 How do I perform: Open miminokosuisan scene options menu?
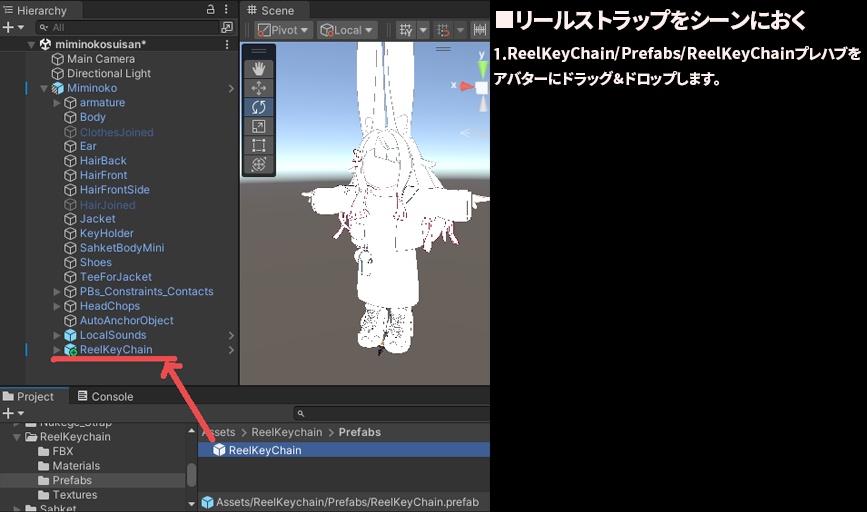pos(227,44)
